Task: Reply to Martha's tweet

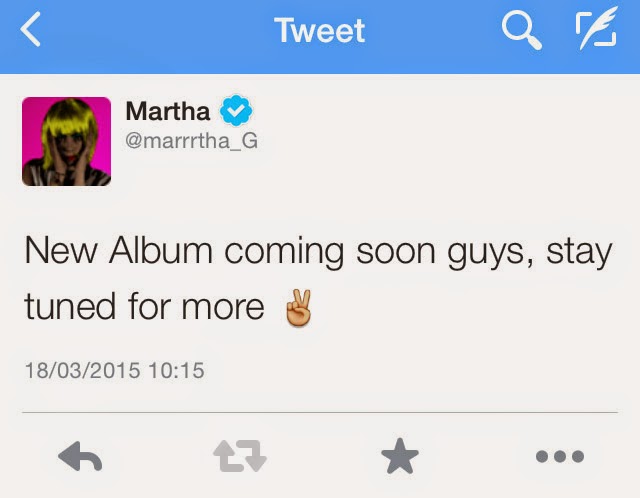Action: pos(80,456)
